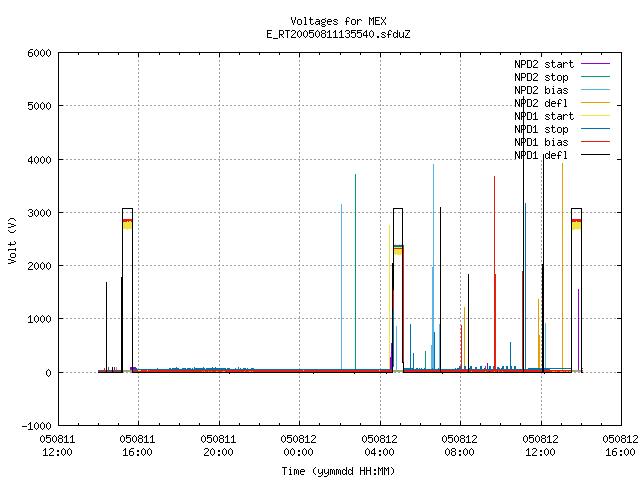Click the 'NPD1 start' legend label
640x480 pixels.
tap(544, 116)
